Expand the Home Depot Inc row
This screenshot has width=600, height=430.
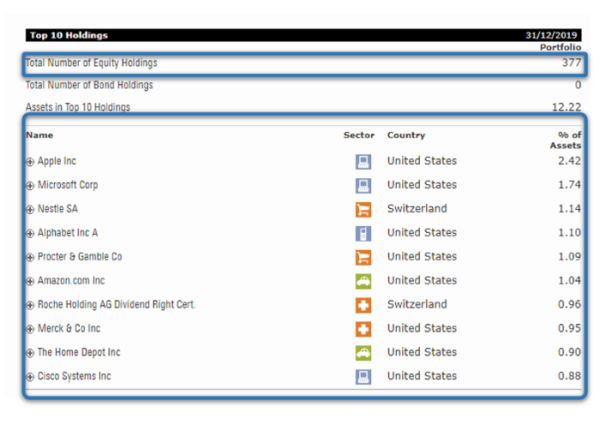click(30, 353)
